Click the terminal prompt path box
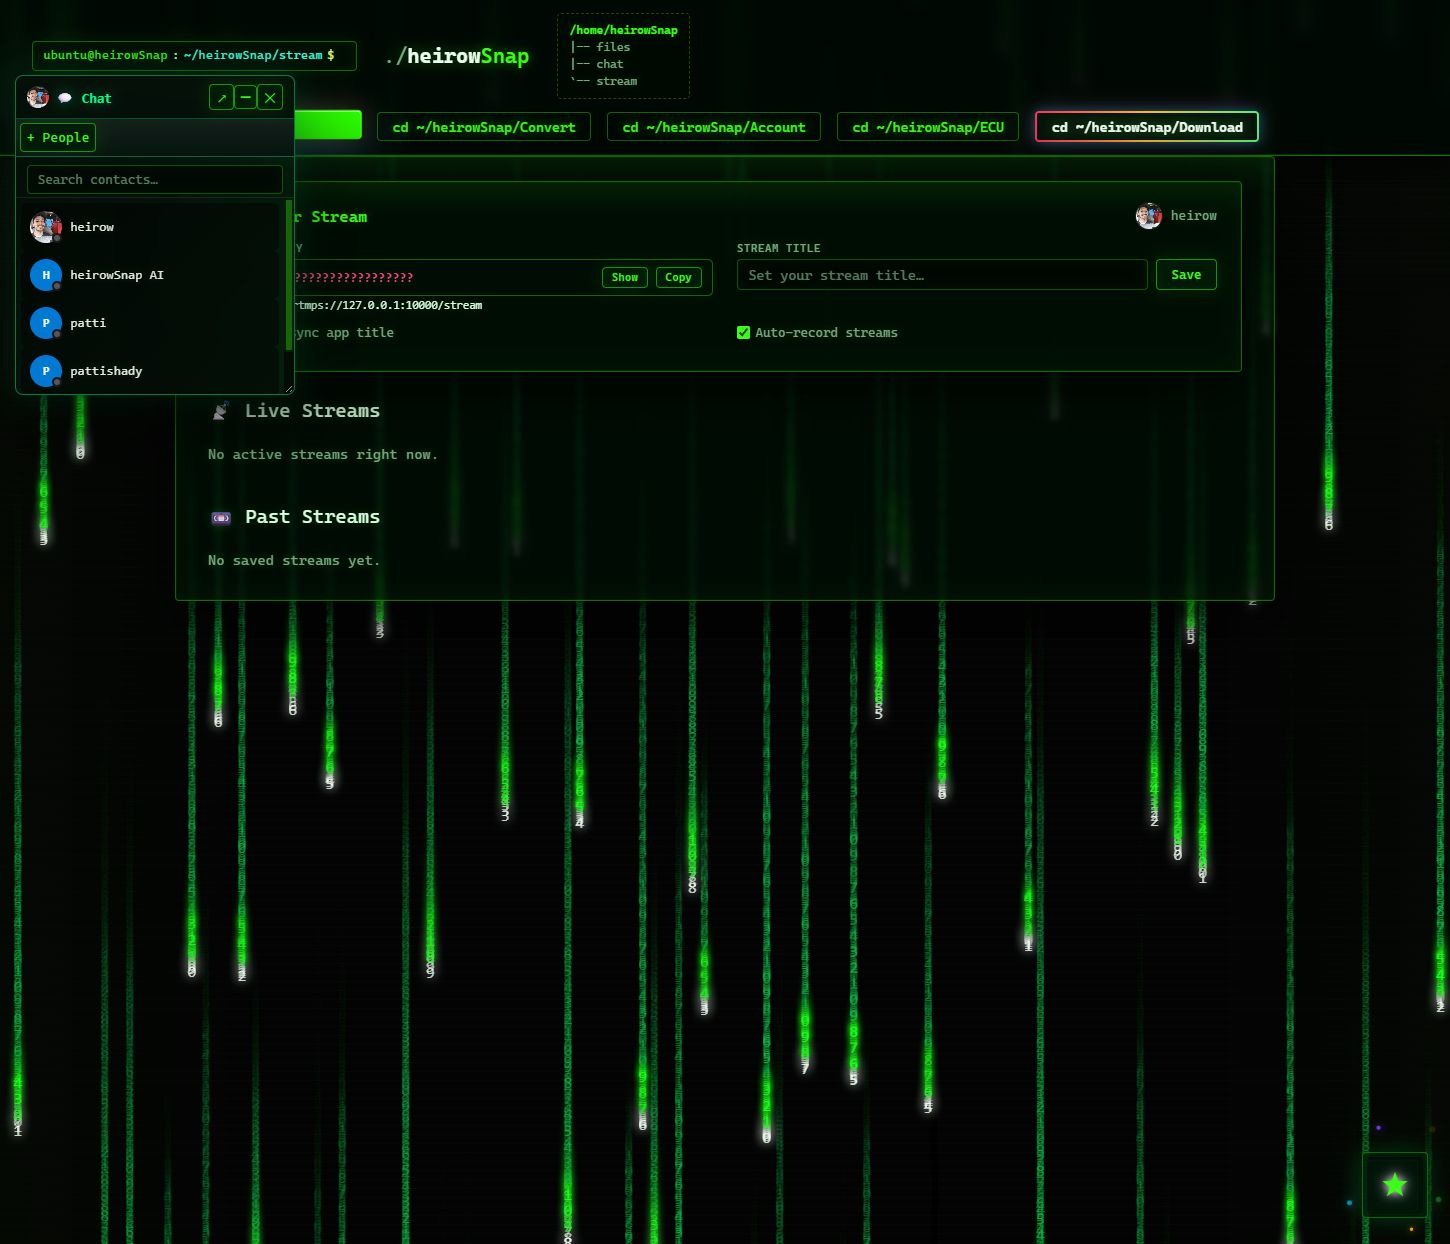The width and height of the screenshot is (1450, 1244). pos(194,56)
